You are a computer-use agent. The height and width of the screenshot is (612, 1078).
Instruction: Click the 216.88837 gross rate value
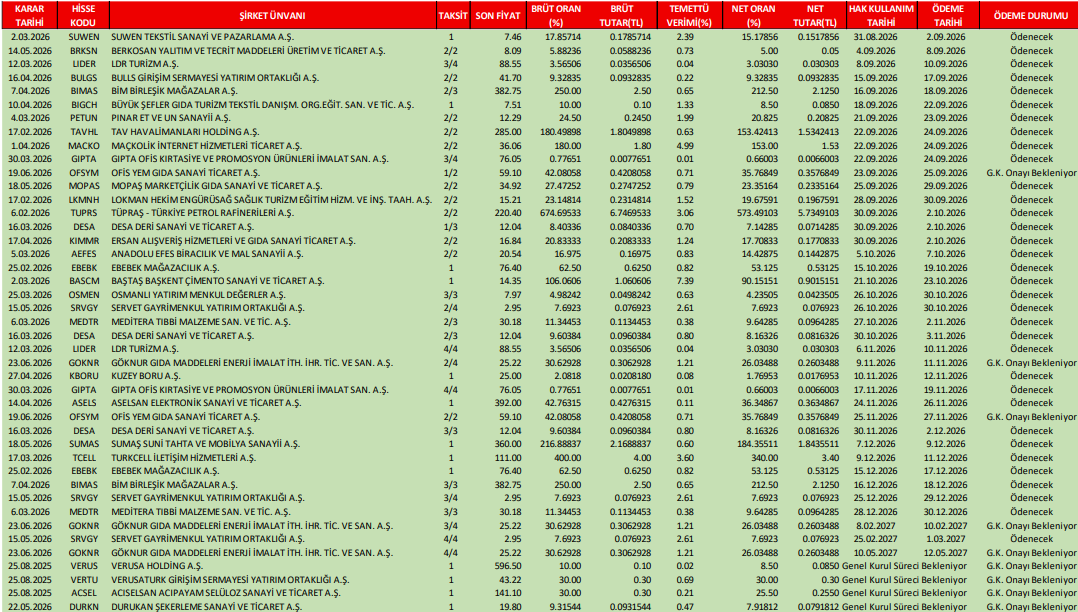click(562, 444)
